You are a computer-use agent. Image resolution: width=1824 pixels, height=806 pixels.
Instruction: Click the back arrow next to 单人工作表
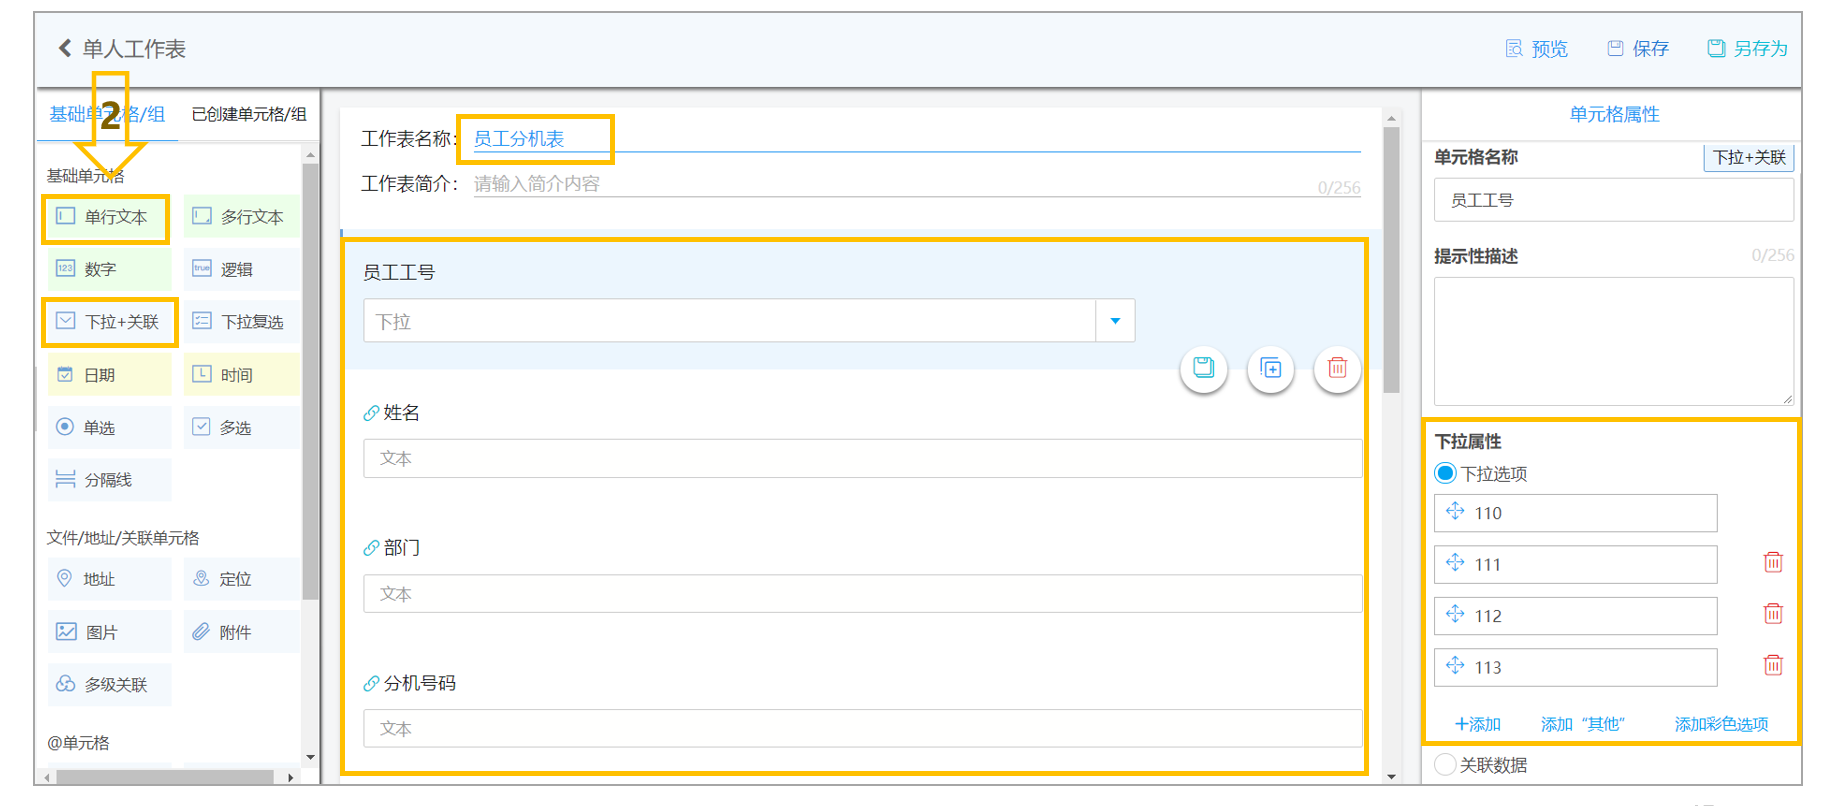tap(65, 48)
